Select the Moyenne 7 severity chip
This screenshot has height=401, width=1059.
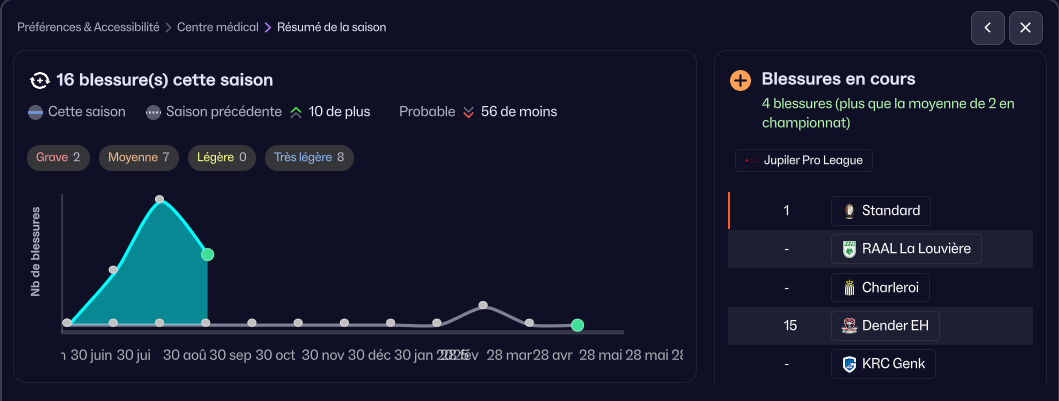(138, 157)
